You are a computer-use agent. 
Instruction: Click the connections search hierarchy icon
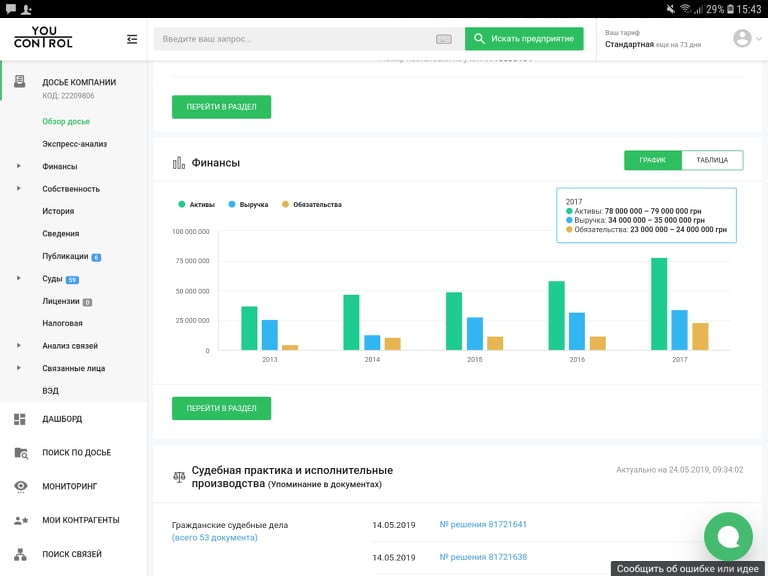(20, 554)
